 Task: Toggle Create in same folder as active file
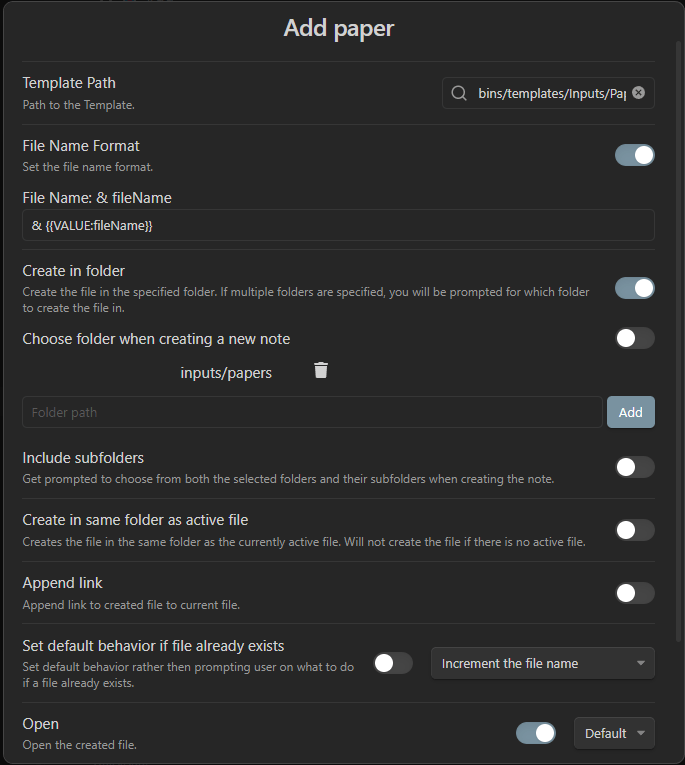click(634, 530)
